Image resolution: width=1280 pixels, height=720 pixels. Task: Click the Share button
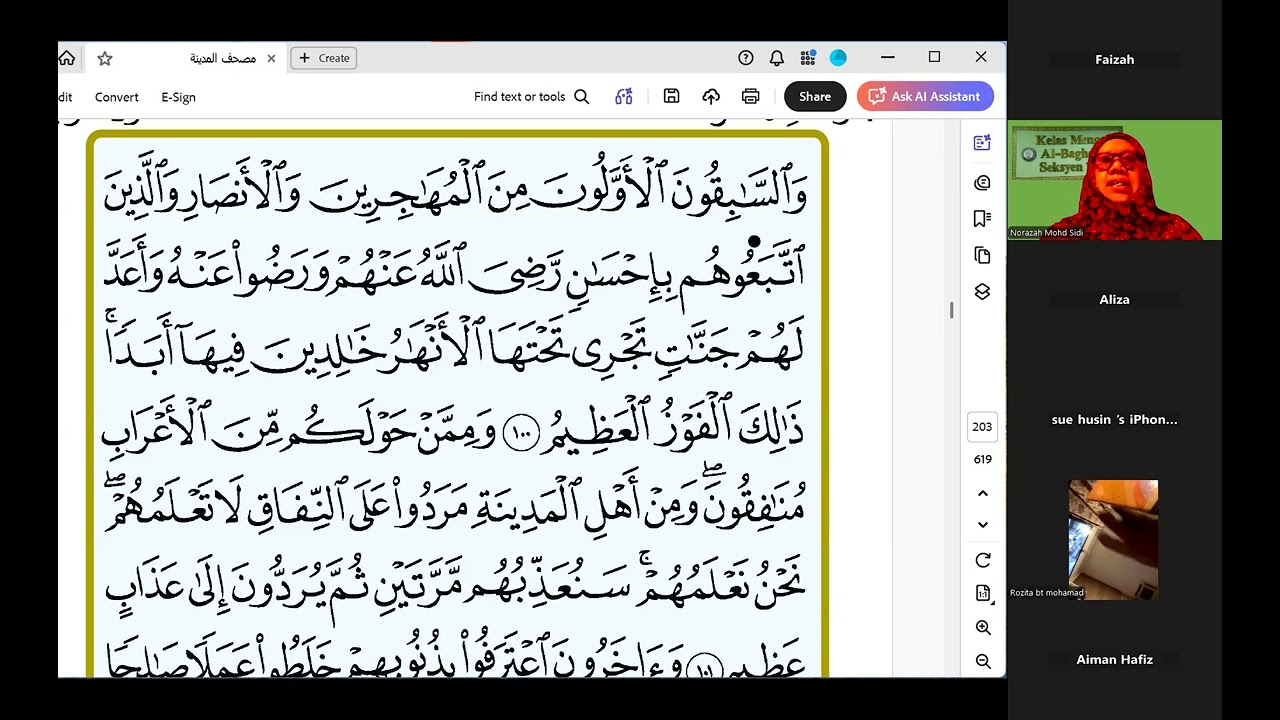(x=815, y=97)
